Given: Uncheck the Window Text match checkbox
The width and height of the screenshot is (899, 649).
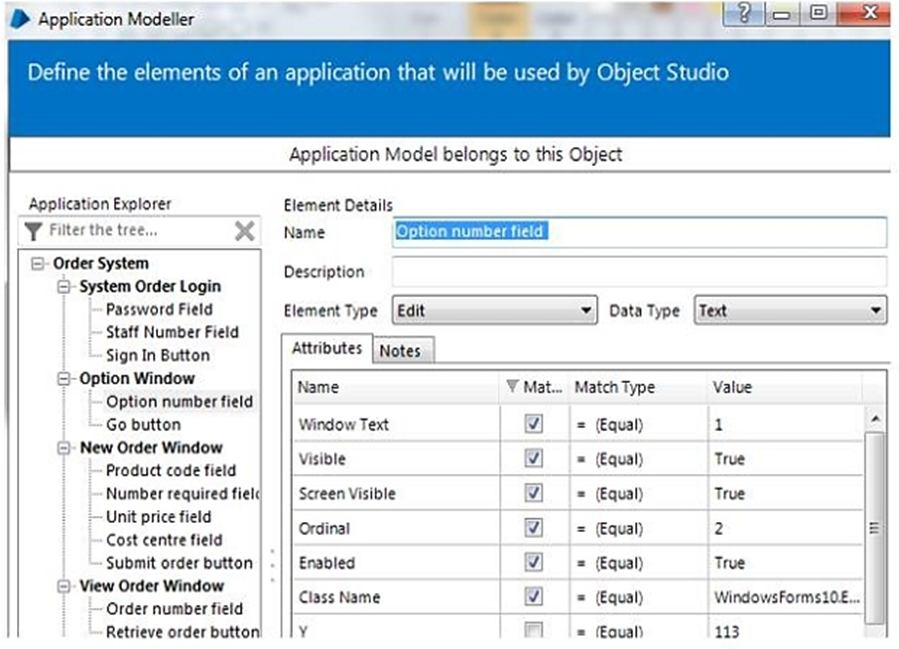Looking at the screenshot, I should (534, 424).
